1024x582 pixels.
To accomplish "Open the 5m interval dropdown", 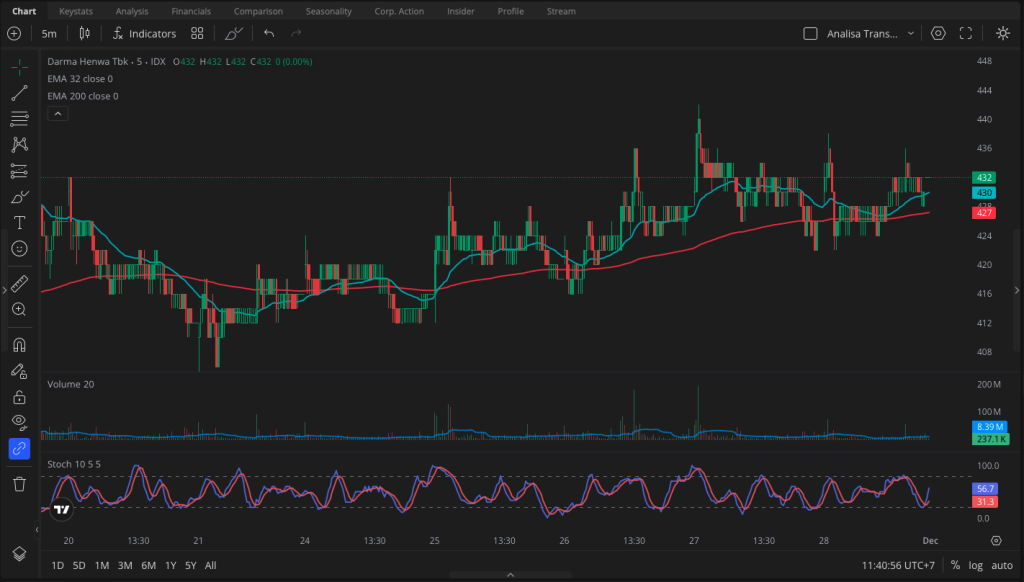I will point(49,33).
